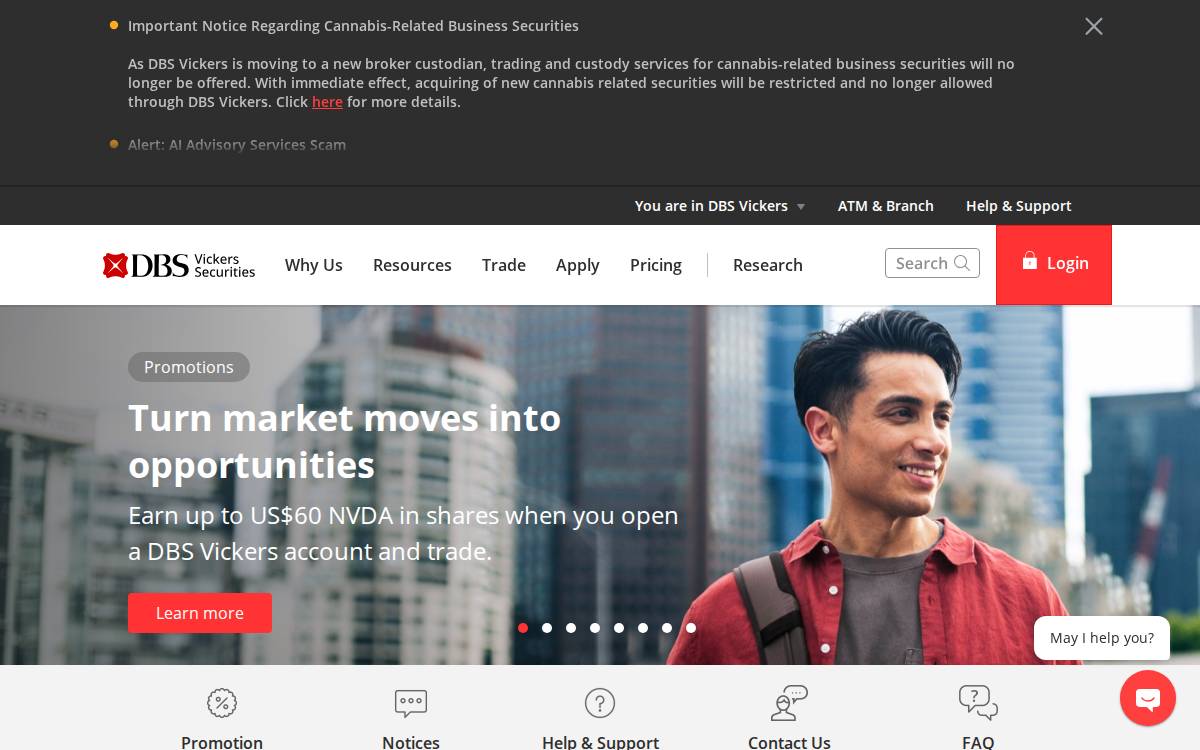
Task: Close the important notice banner
Action: [x=1094, y=26]
